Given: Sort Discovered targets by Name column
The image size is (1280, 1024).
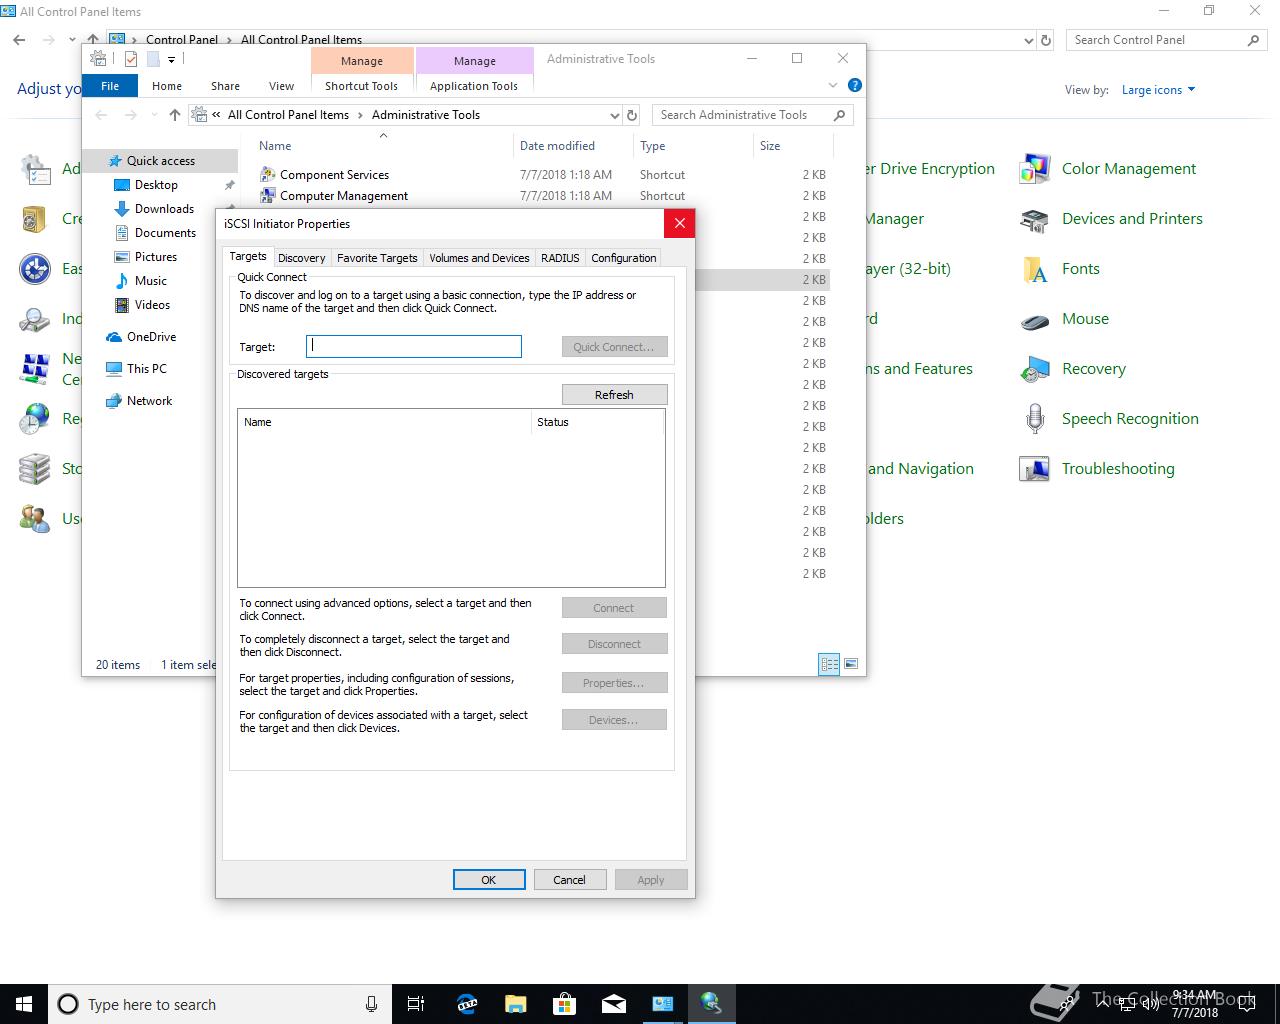Looking at the screenshot, I should coord(384,422).
